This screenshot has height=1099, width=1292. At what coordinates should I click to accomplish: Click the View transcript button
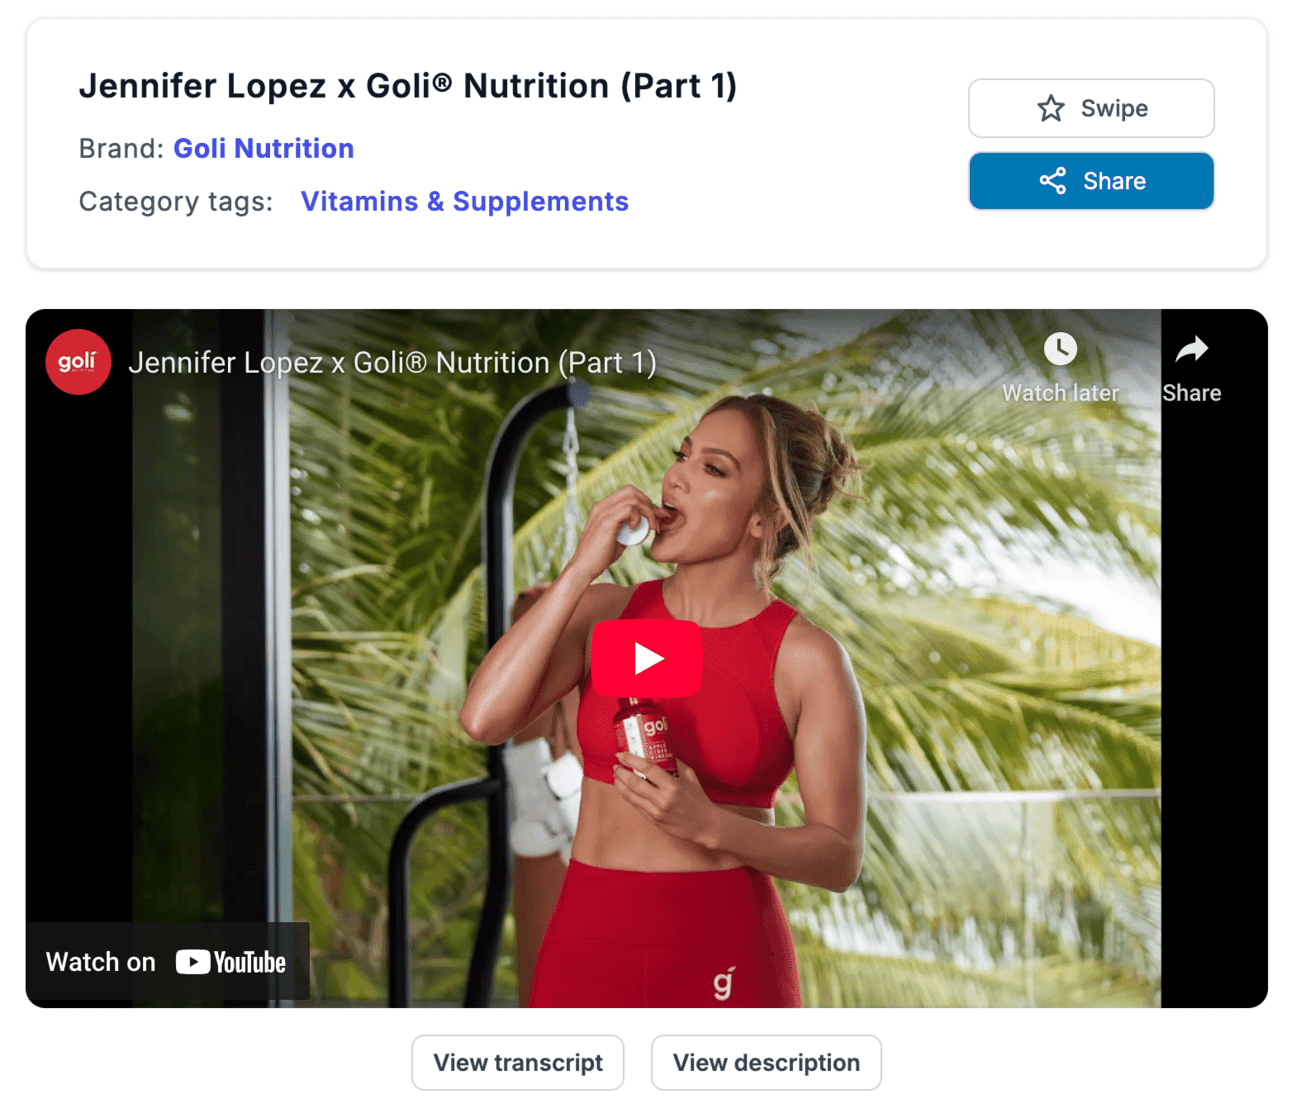pyautogui.click(x=518, y=1062)
